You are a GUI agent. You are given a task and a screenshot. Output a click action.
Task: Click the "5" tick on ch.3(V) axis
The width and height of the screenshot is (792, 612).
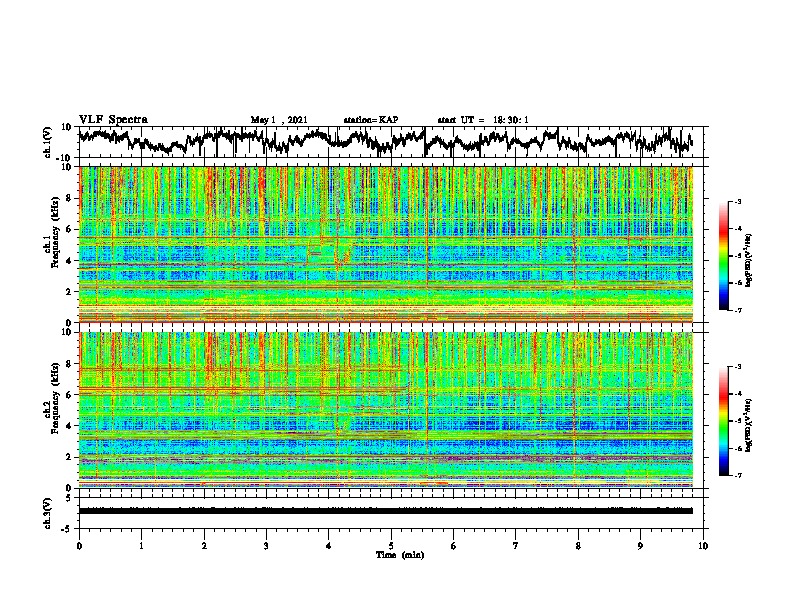point(69,498)
